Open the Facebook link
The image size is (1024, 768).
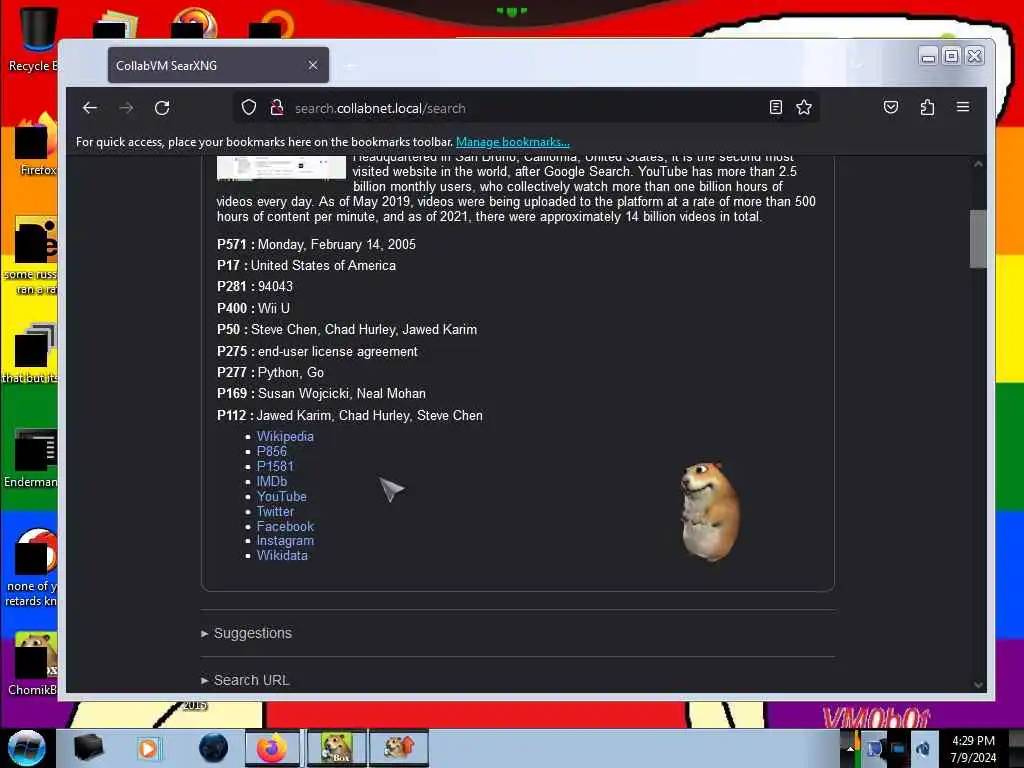(285, 526)
